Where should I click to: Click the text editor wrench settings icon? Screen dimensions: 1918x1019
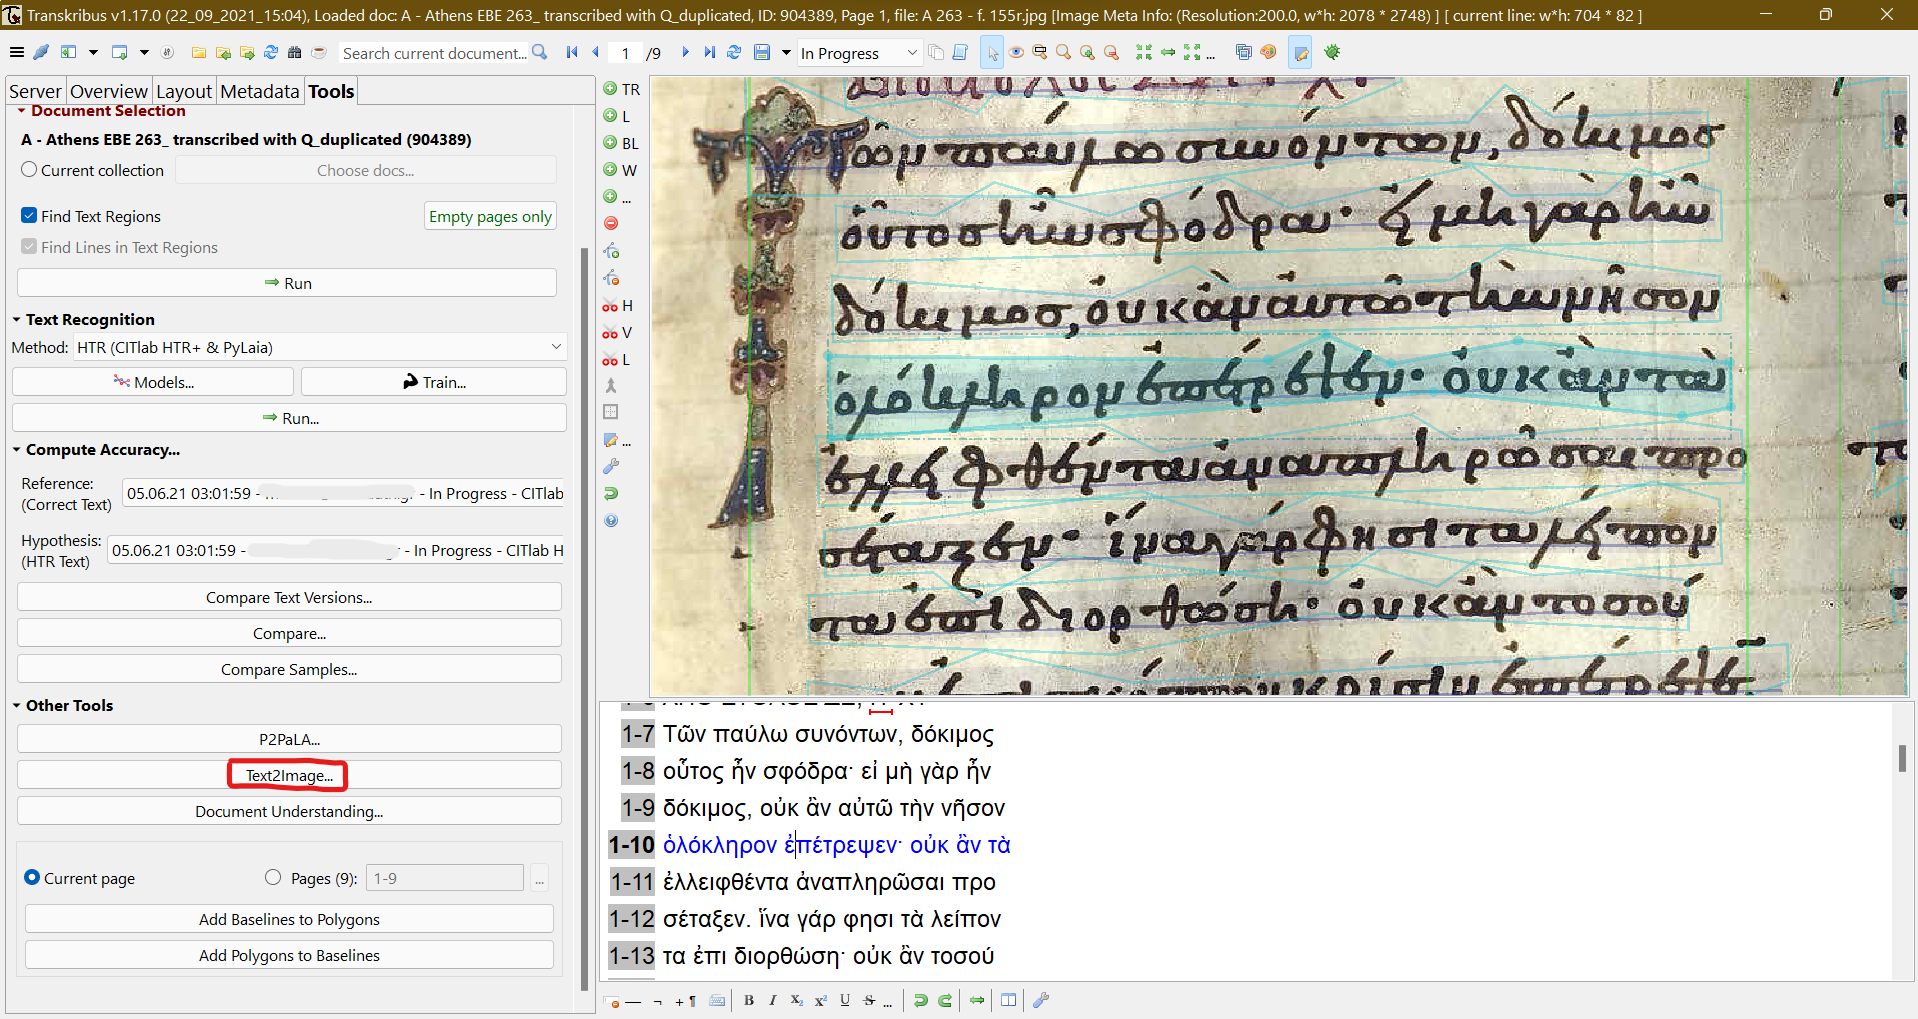[x=1041, y=1000]
